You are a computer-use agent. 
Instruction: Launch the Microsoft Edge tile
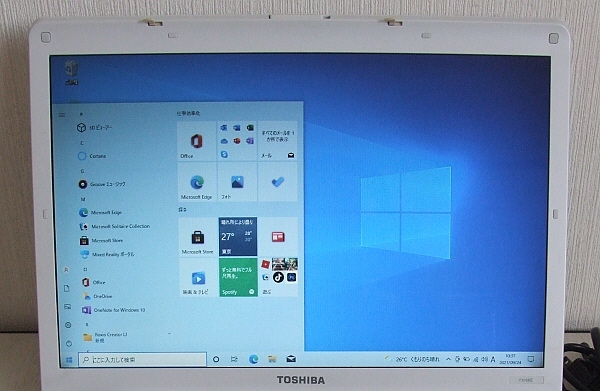tap(197, 182)
